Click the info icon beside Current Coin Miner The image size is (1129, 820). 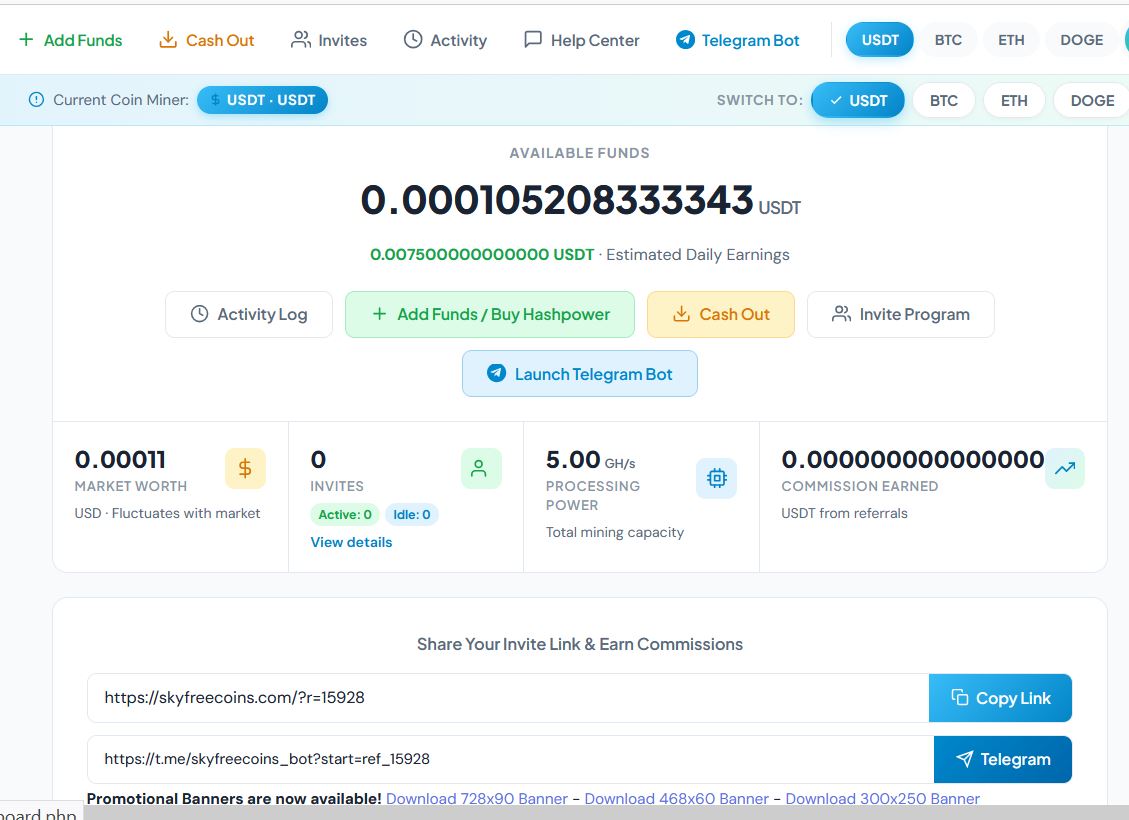tap(37, 100)
